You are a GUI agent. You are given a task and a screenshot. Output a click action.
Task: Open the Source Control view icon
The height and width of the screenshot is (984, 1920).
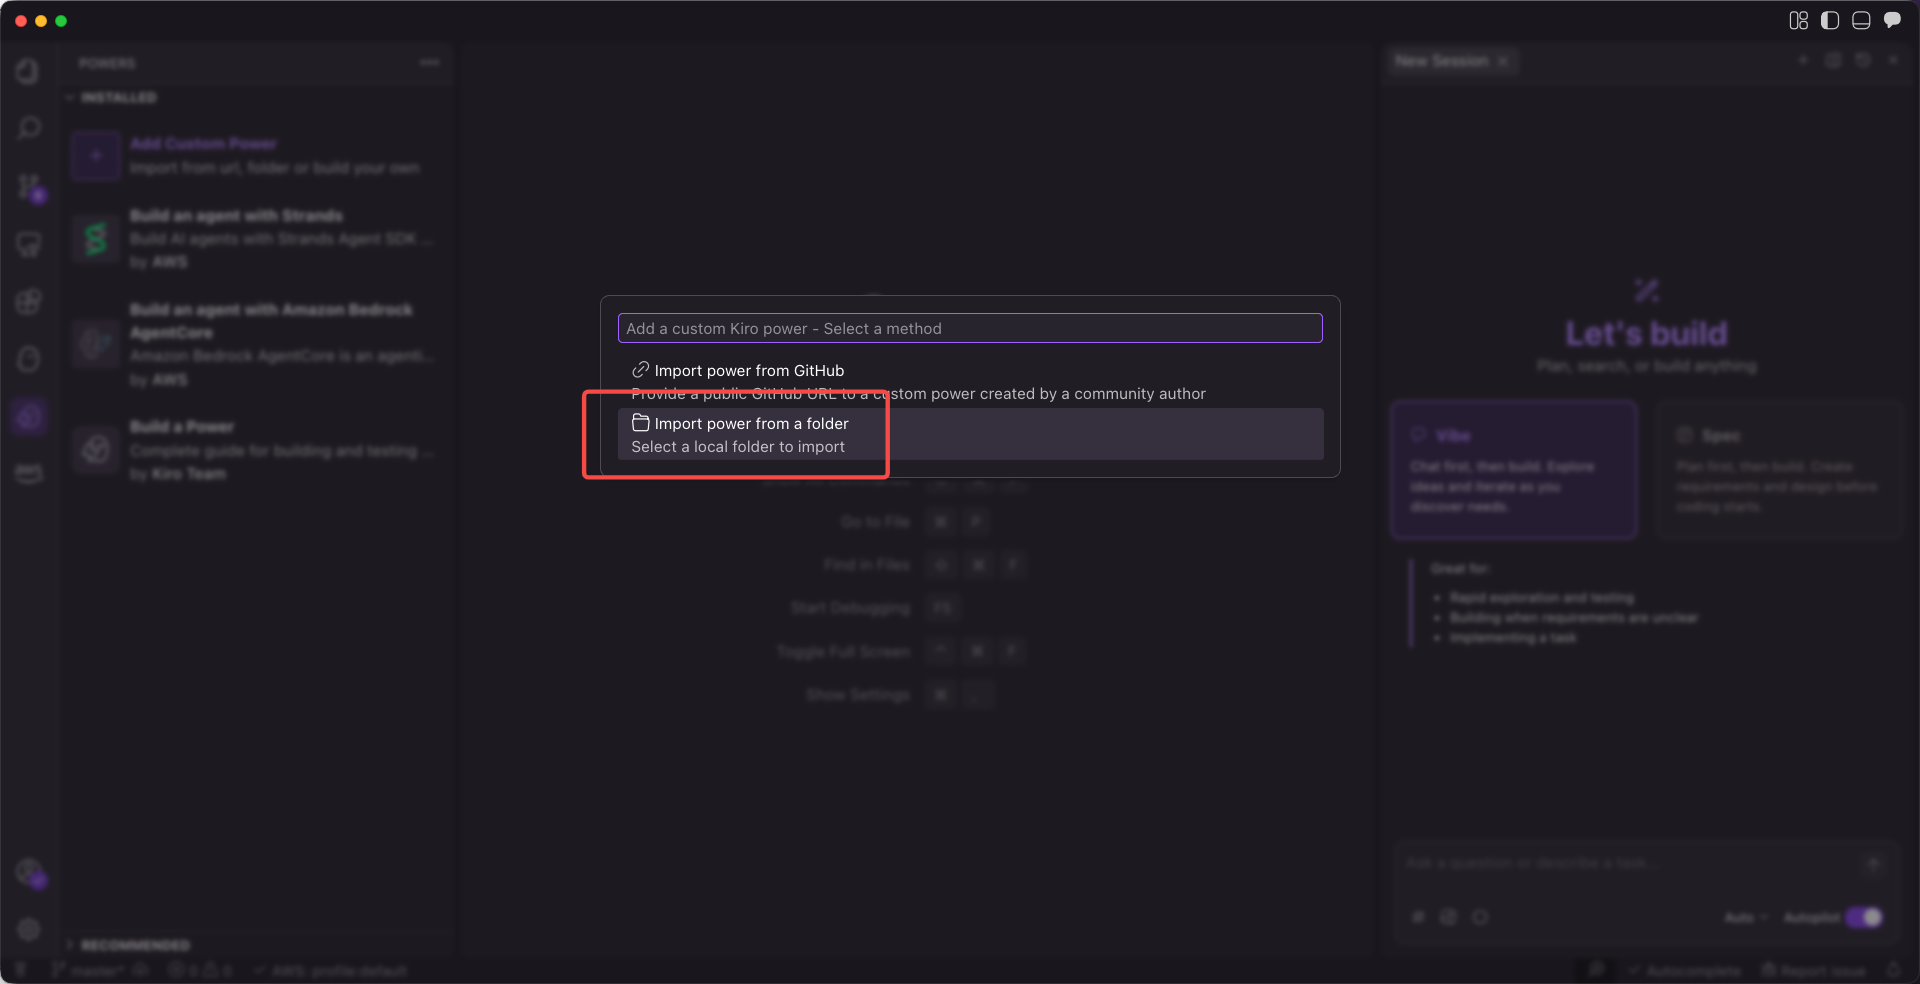[x=29, y=187]
